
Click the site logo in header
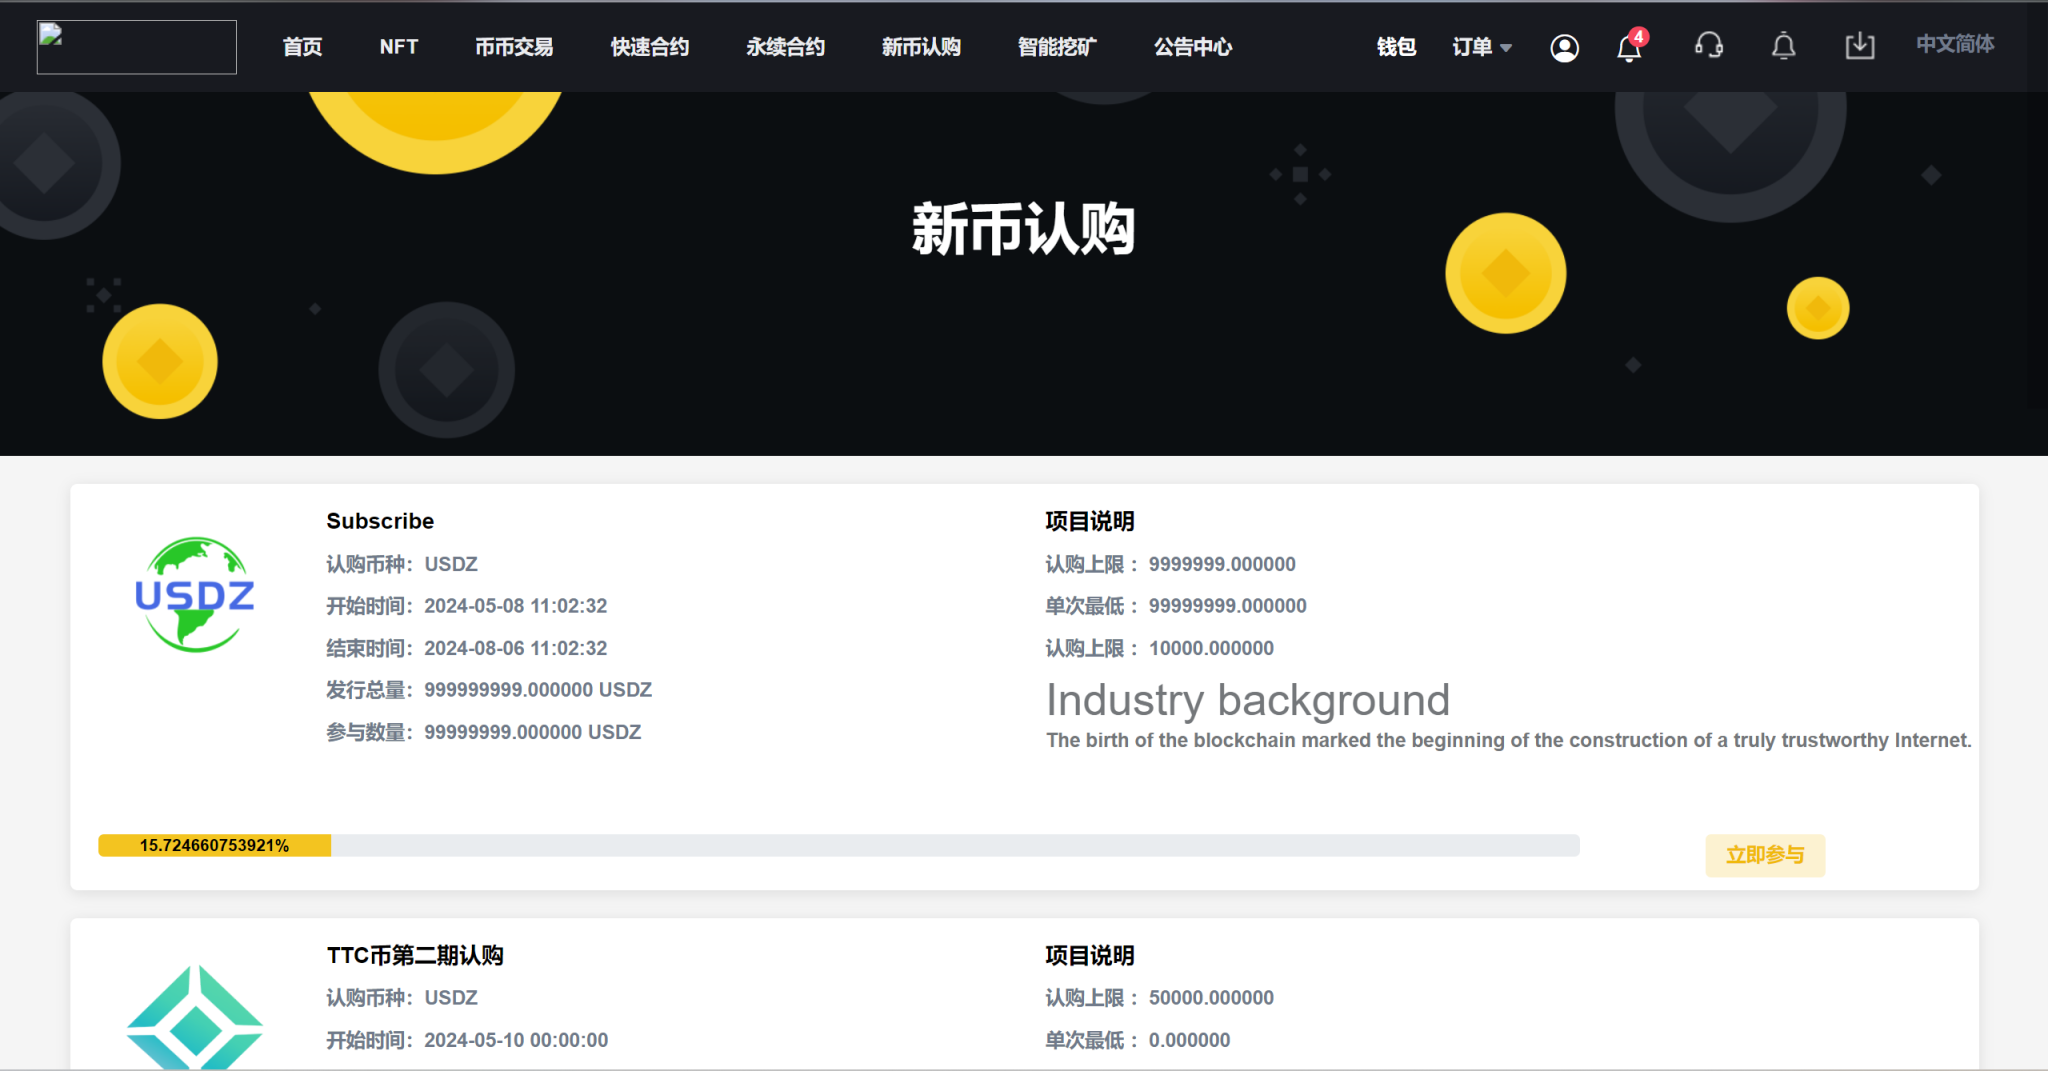coord(137,47)
